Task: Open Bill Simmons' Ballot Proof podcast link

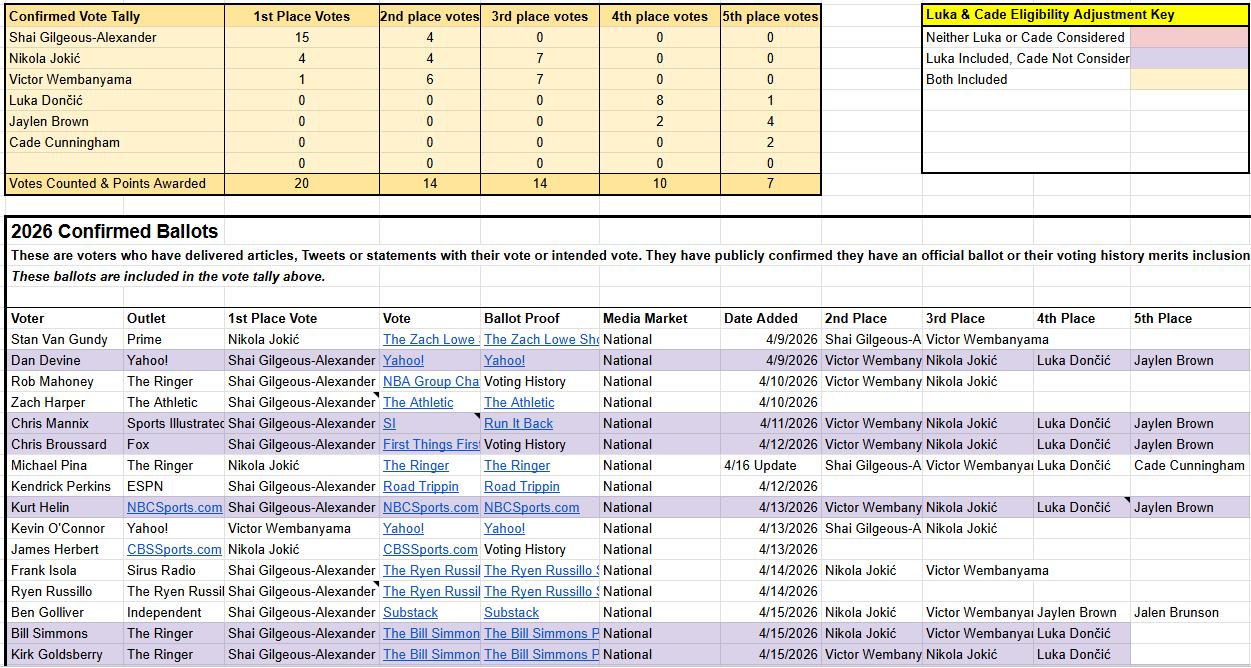Action: click(x=541, y=633)
